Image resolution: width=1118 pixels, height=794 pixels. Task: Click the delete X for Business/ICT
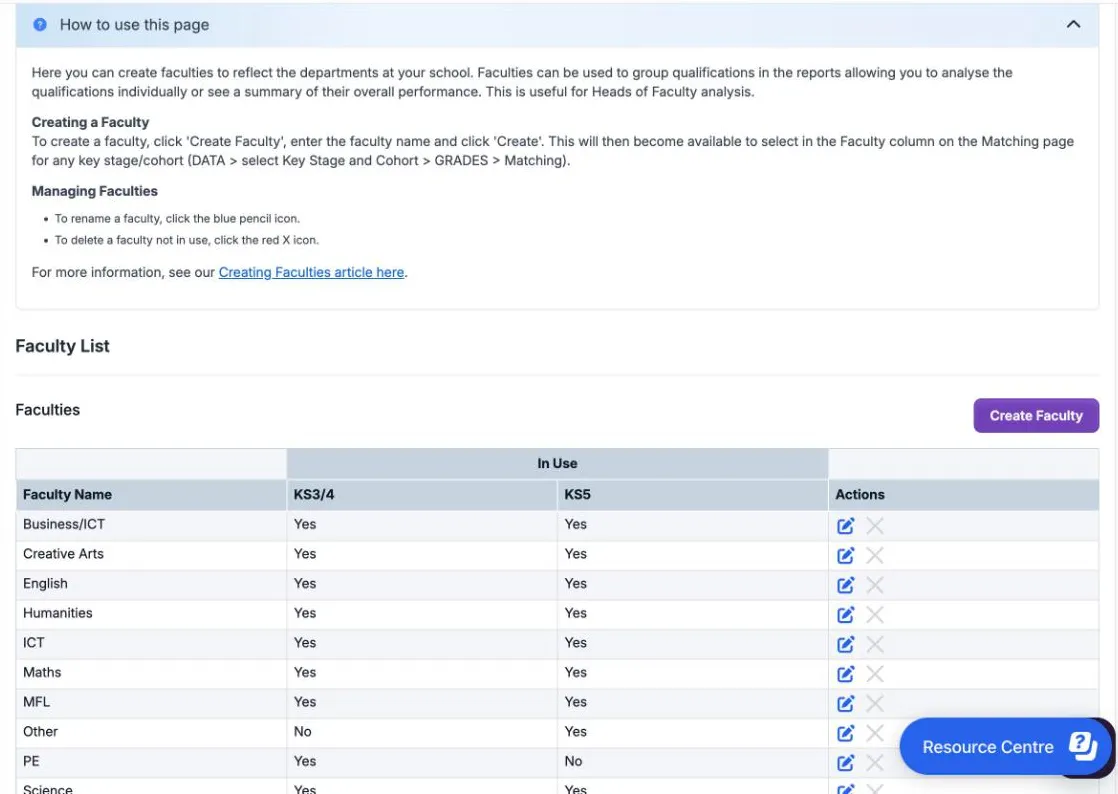[875, 526]
